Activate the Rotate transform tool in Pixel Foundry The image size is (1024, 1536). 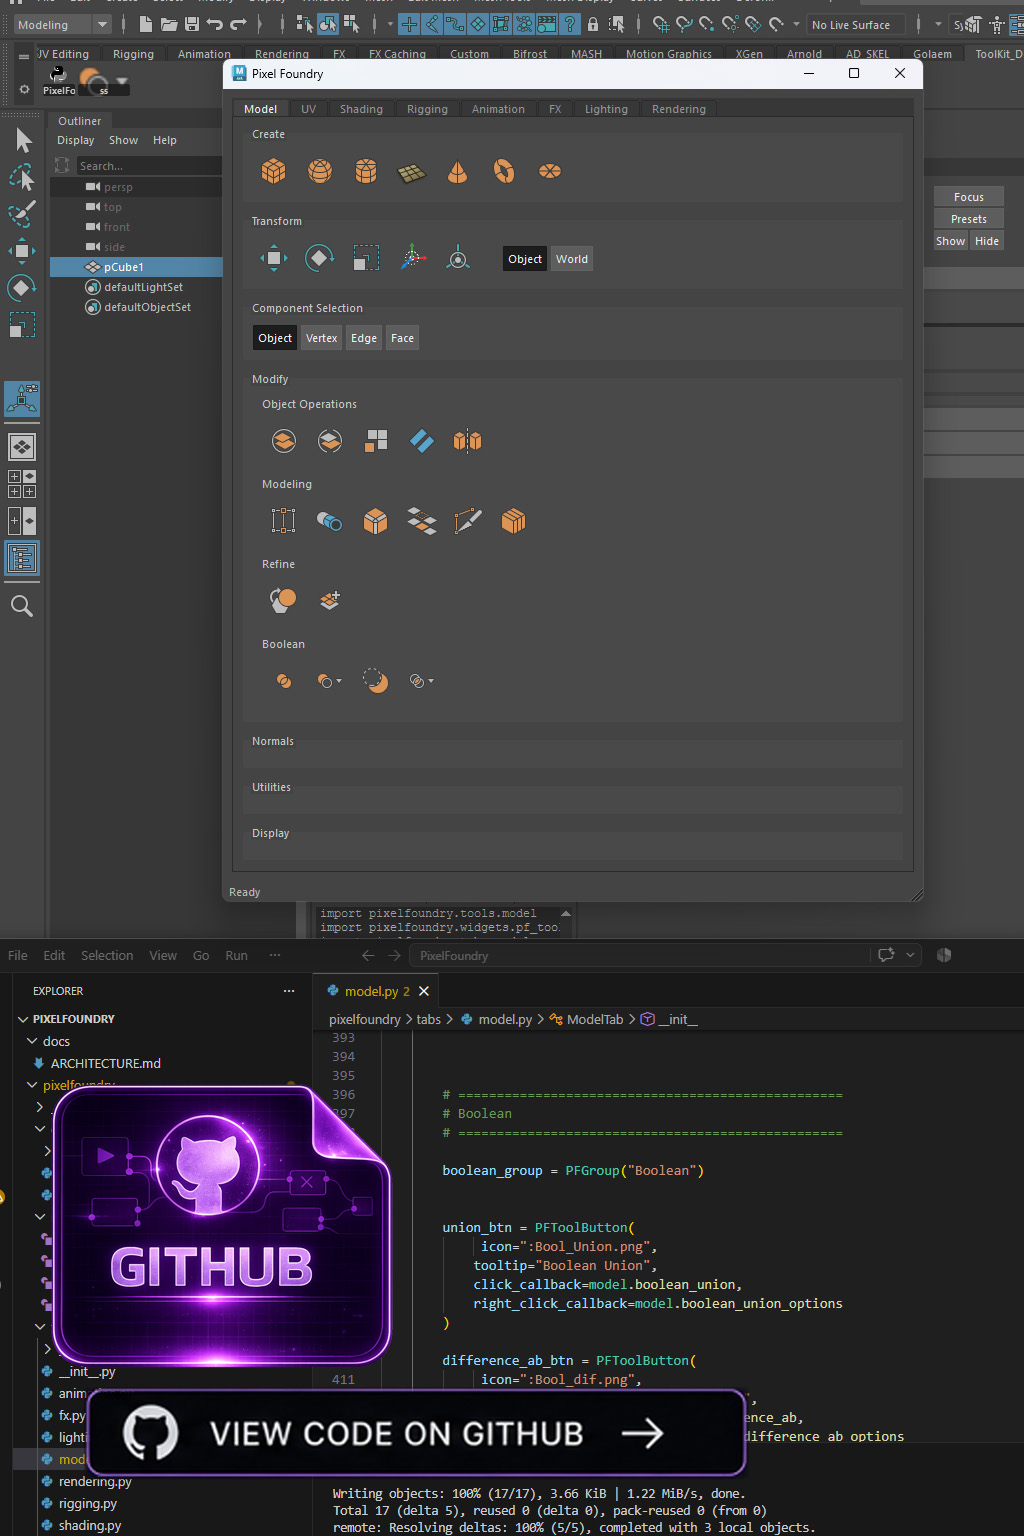pyautogui.click(x=320, y=259)
